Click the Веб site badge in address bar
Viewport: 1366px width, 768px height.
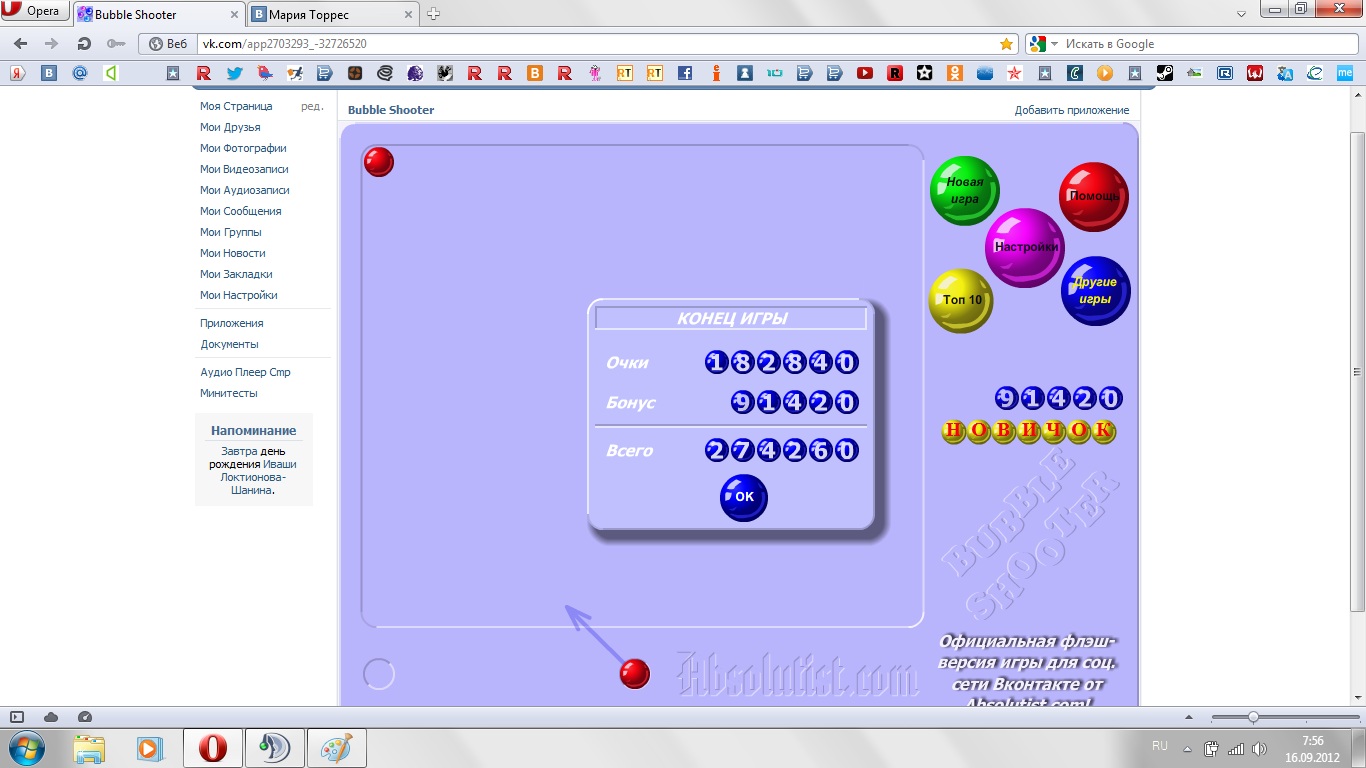point(168,44)
